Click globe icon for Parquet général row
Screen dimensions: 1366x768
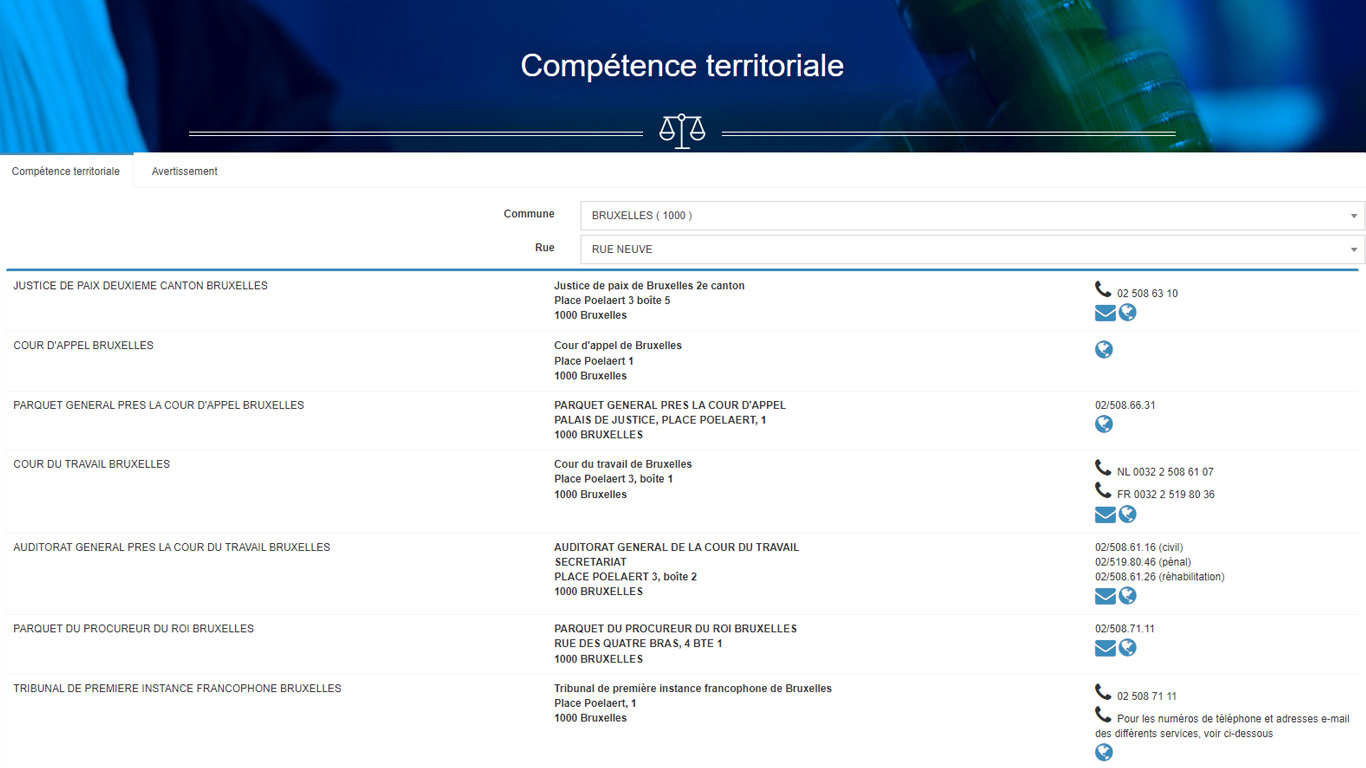pyautogui.click(x=1104, y=424)
